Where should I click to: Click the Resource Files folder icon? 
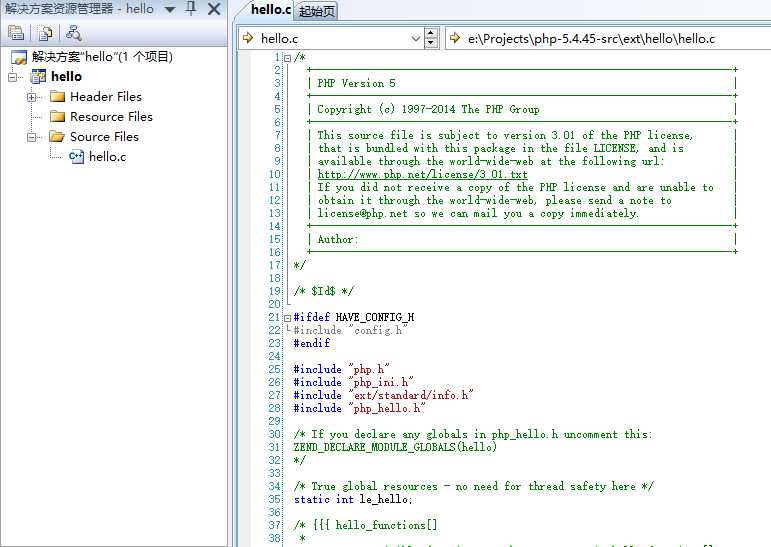tap(58, 117)
